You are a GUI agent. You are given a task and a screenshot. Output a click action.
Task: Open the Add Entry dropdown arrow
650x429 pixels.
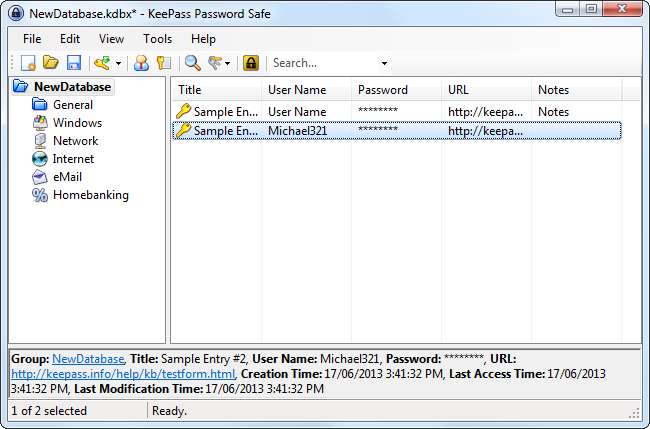(x=119, y=63)
